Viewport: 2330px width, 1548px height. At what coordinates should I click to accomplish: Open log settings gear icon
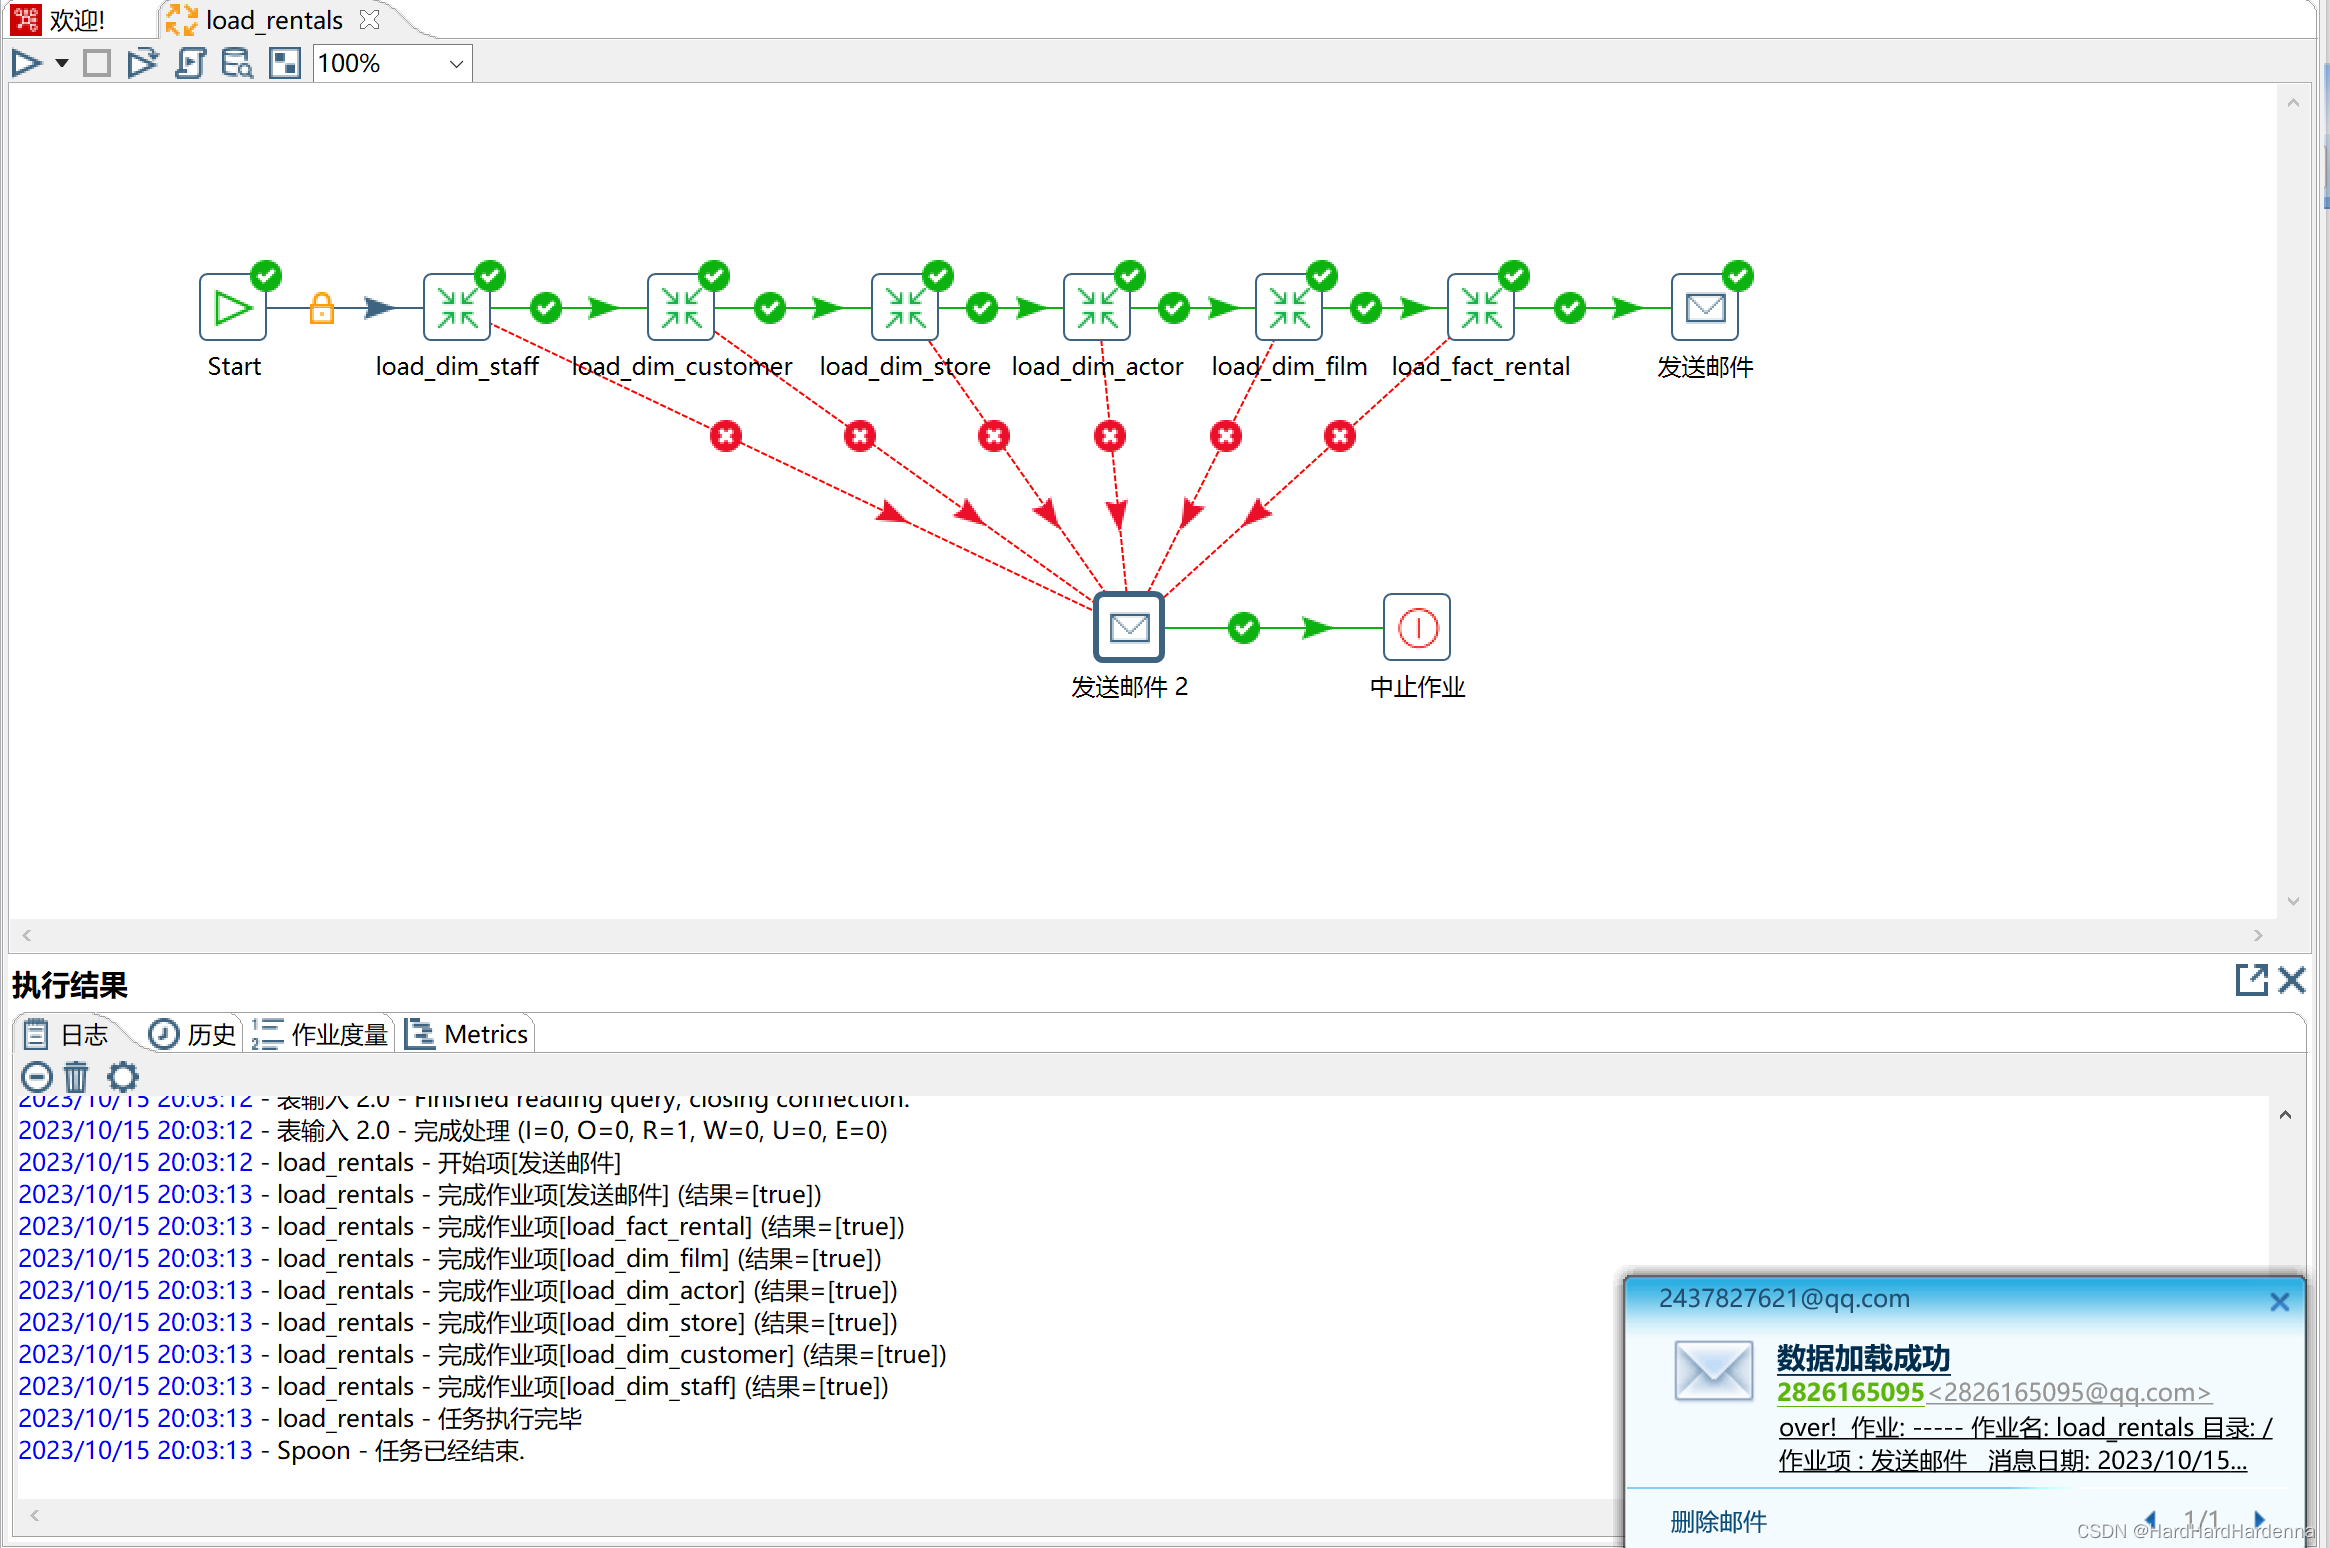coord(122,1077)
